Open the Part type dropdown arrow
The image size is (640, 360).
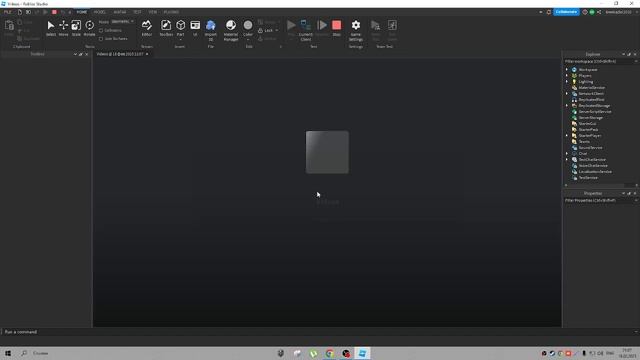[x=180, y=39]
